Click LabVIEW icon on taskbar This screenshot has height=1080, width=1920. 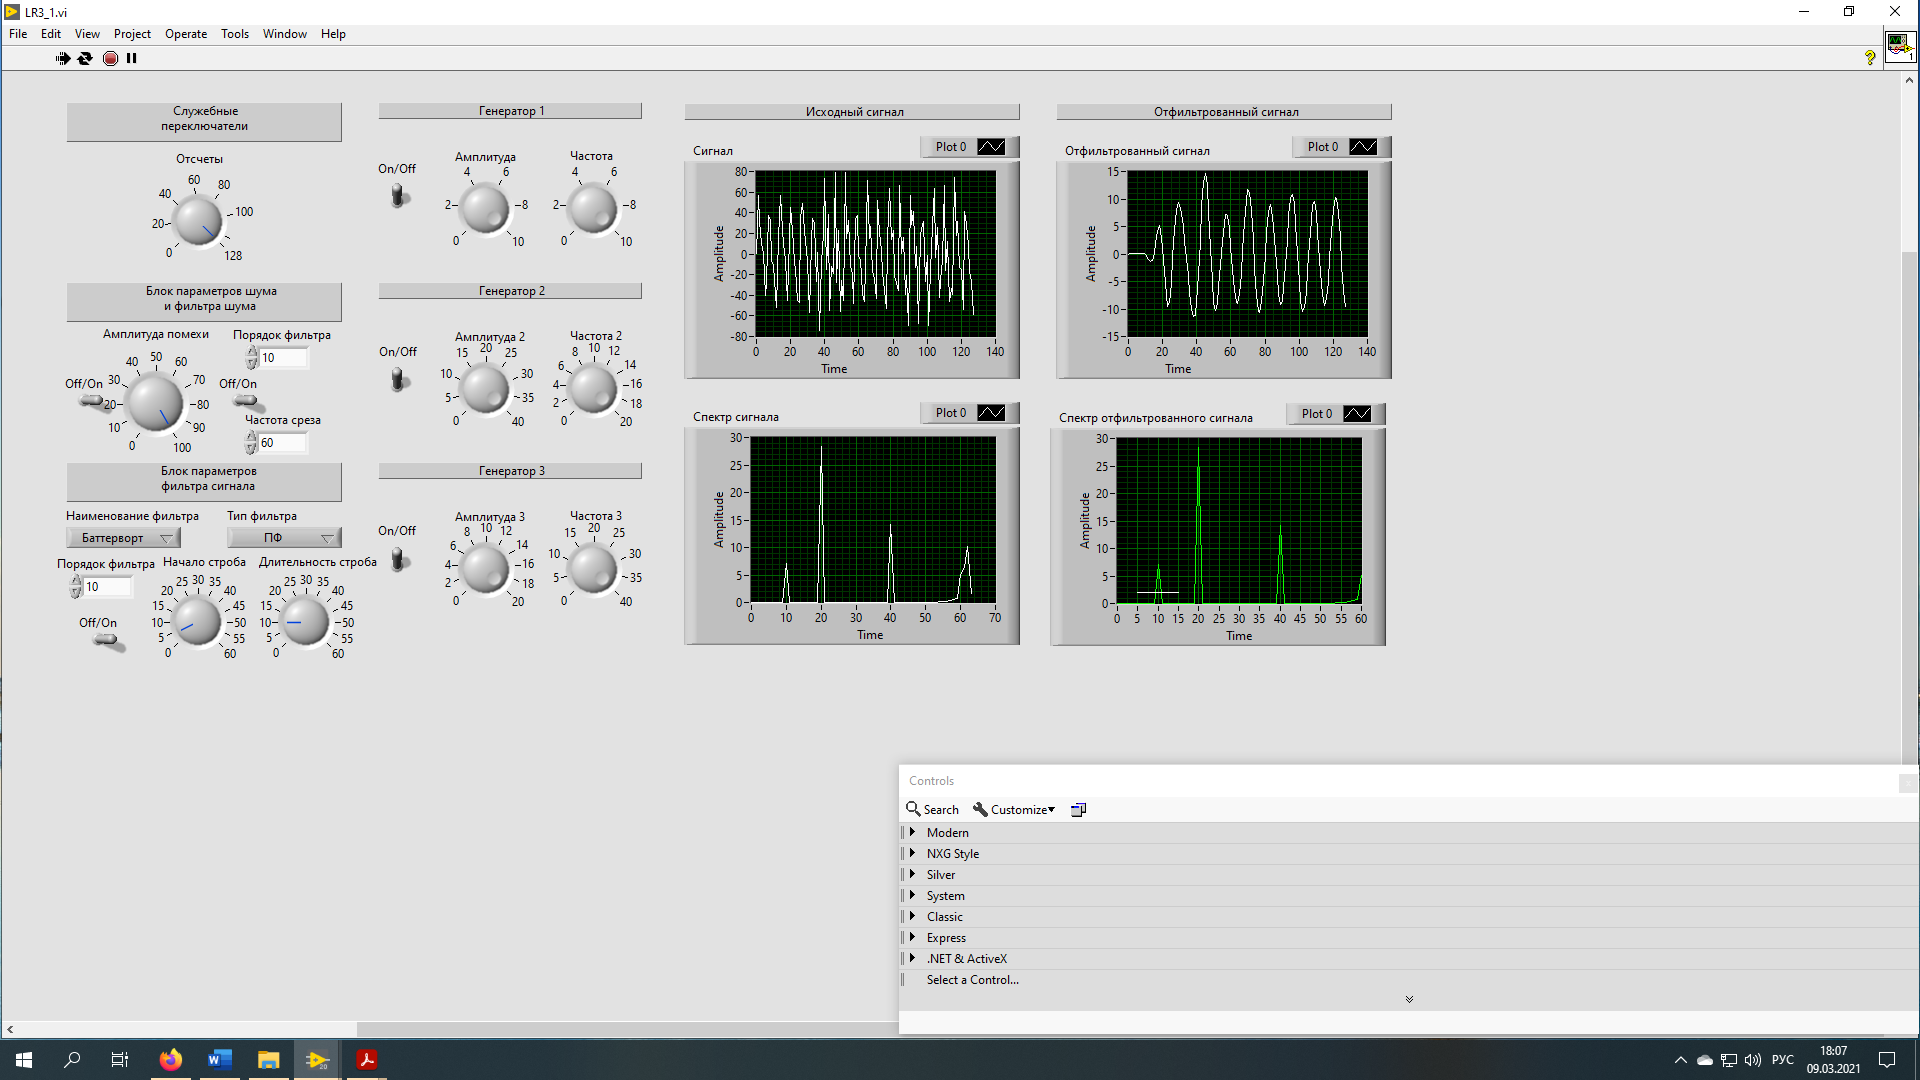click(x=317, y=1060)
